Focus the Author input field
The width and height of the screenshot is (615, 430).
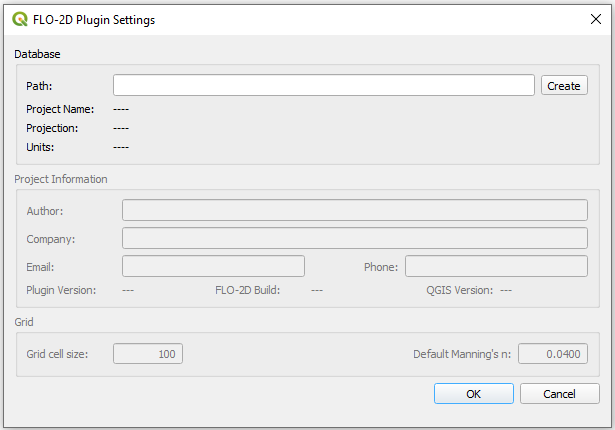click(354, 210)
